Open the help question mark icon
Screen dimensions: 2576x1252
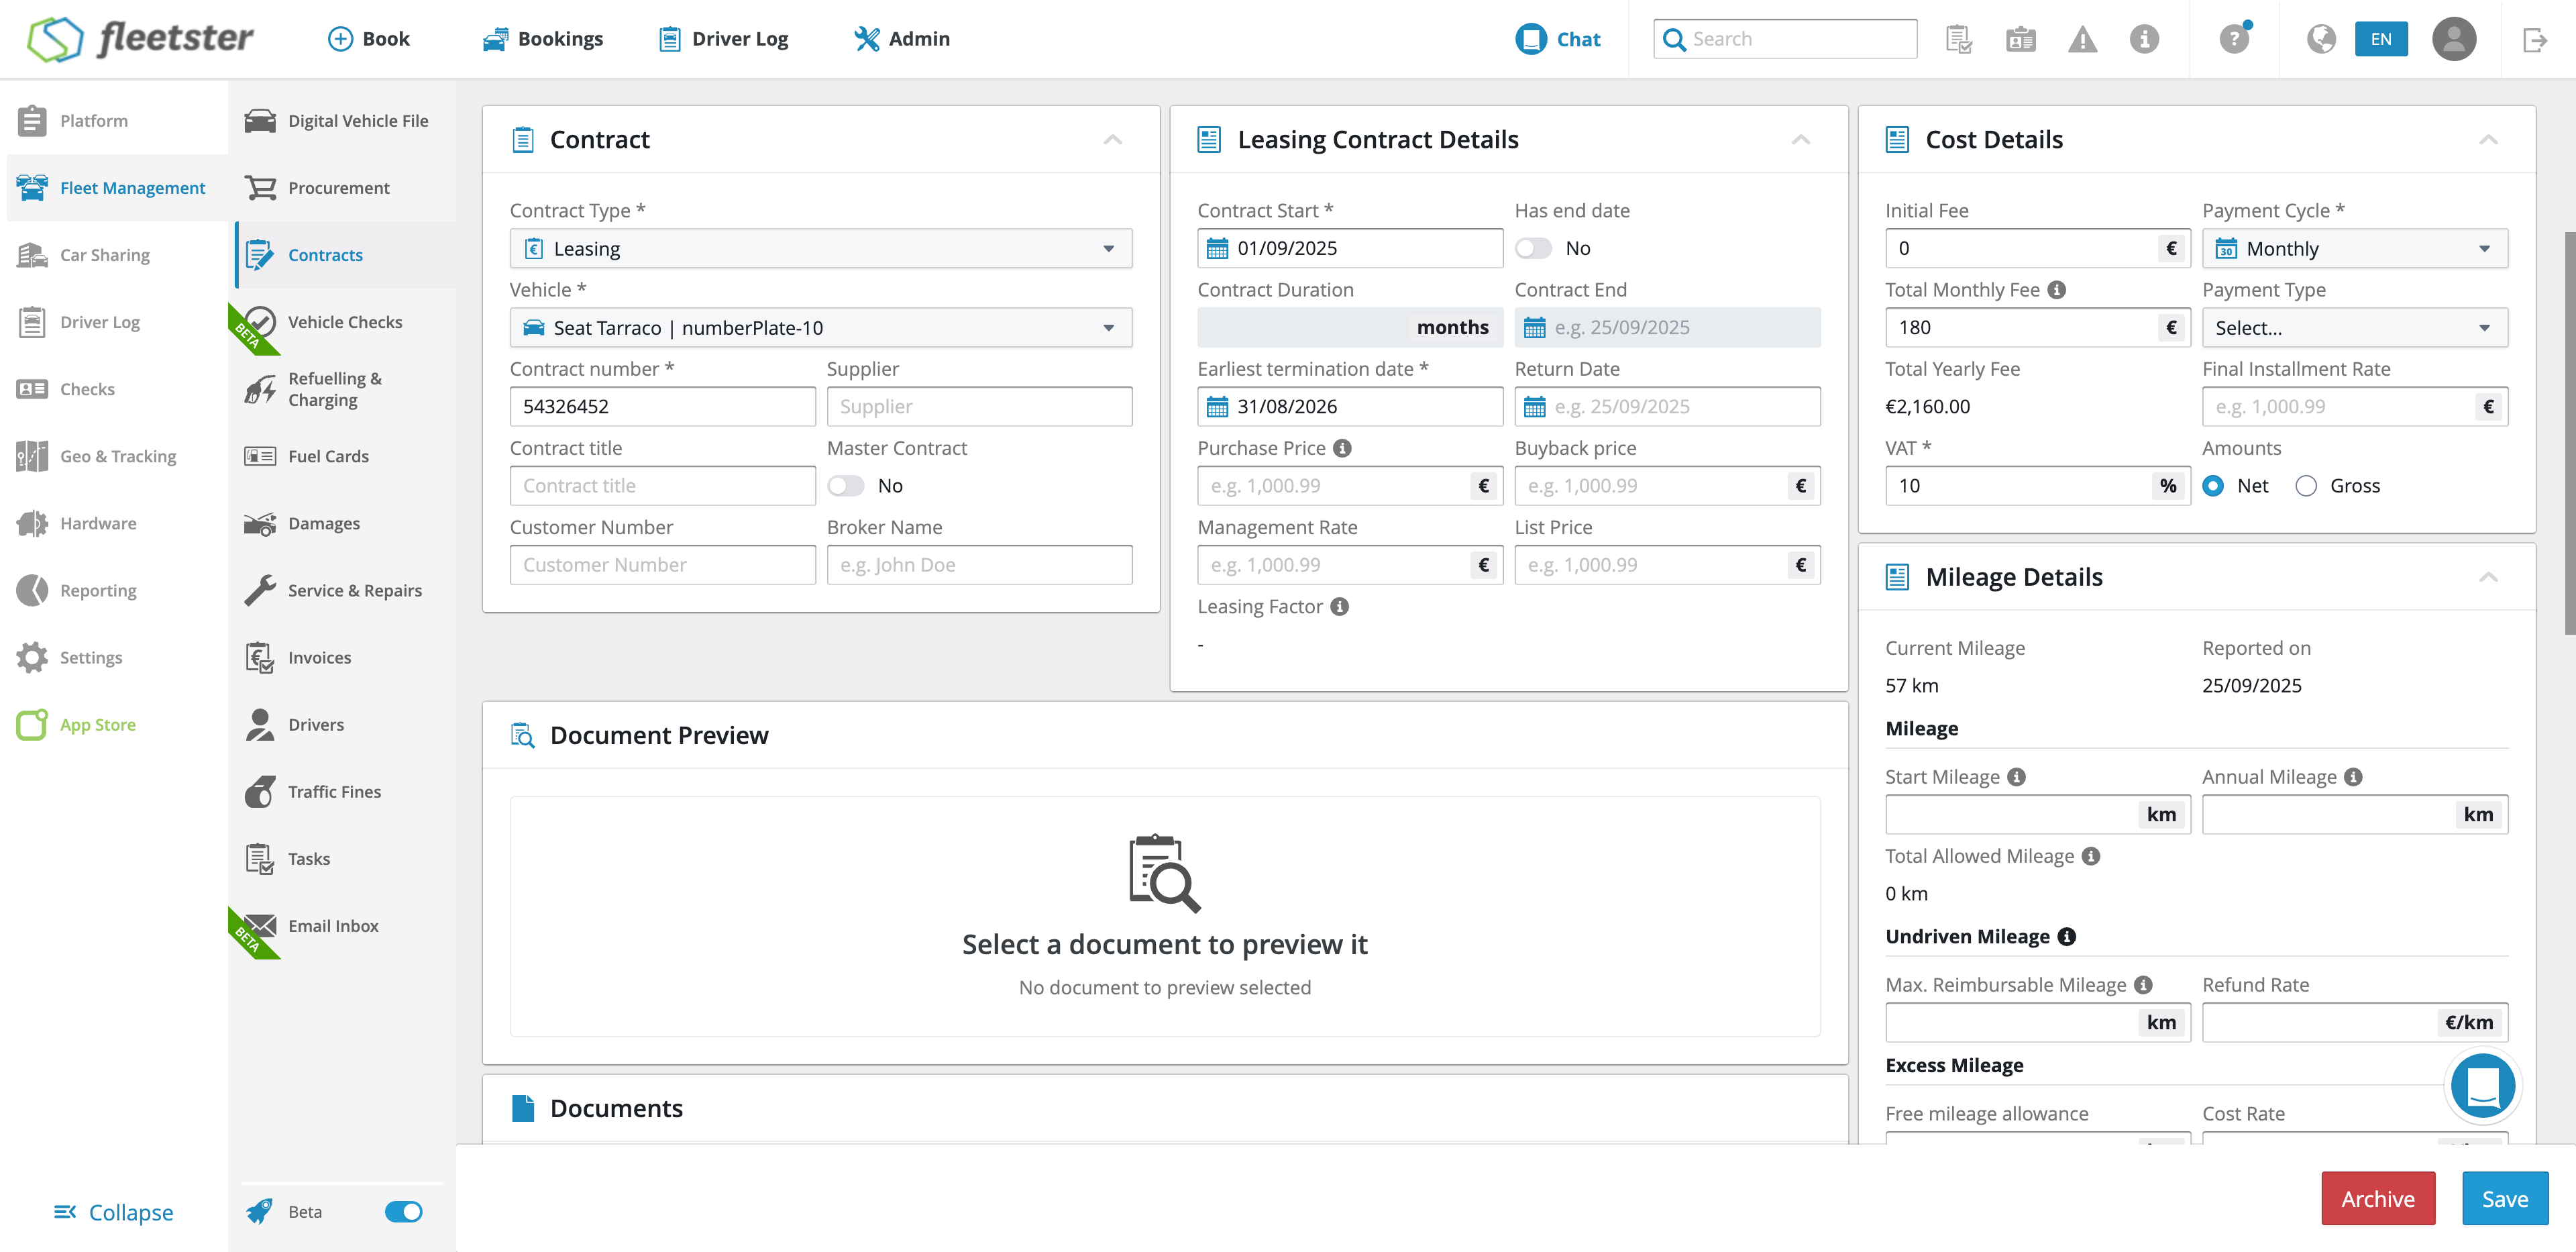click(x=2233, y=39)
